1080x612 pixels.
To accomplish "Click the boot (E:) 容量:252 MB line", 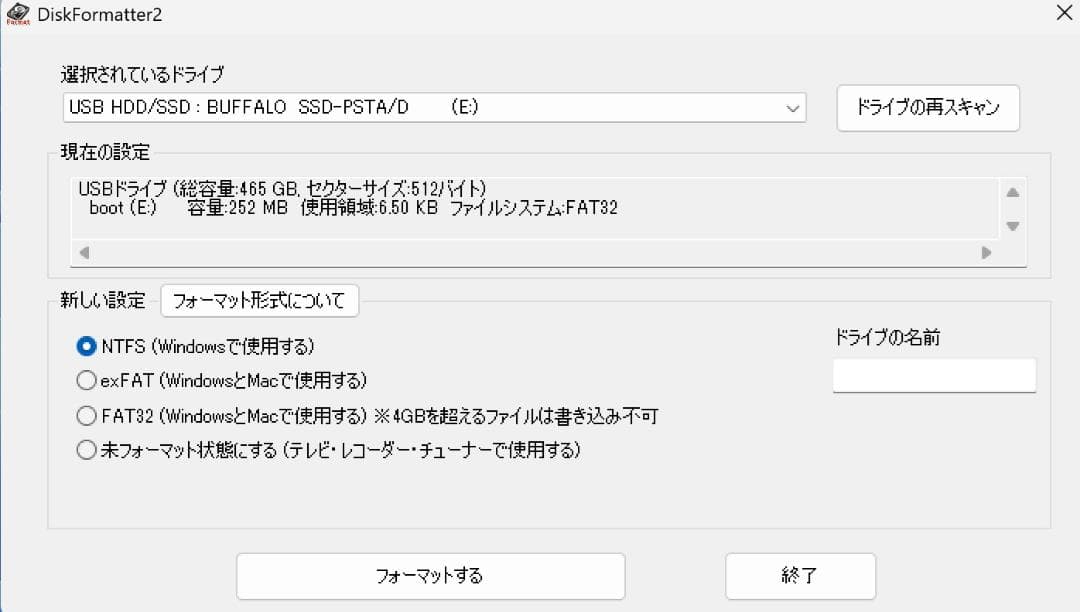I will [x=353, y=208].
